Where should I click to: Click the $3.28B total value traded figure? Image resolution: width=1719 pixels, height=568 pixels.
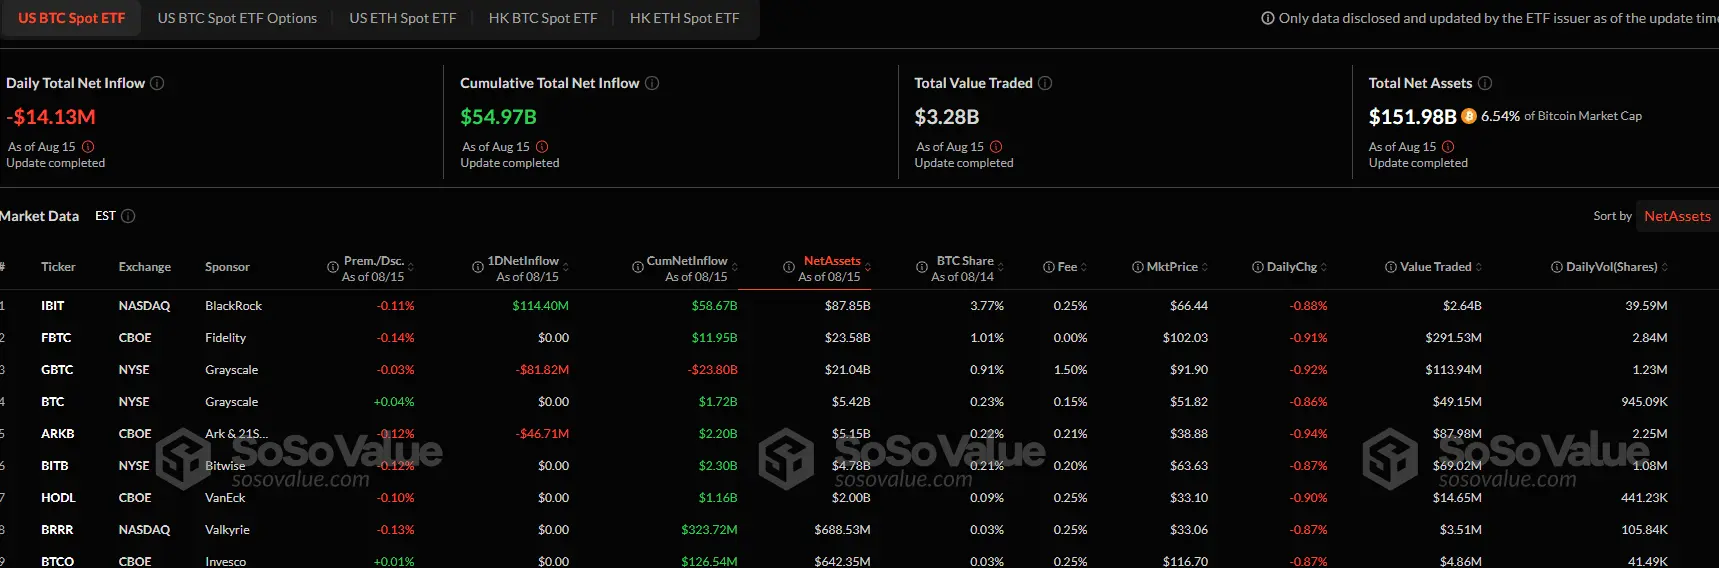pos(946,117)
